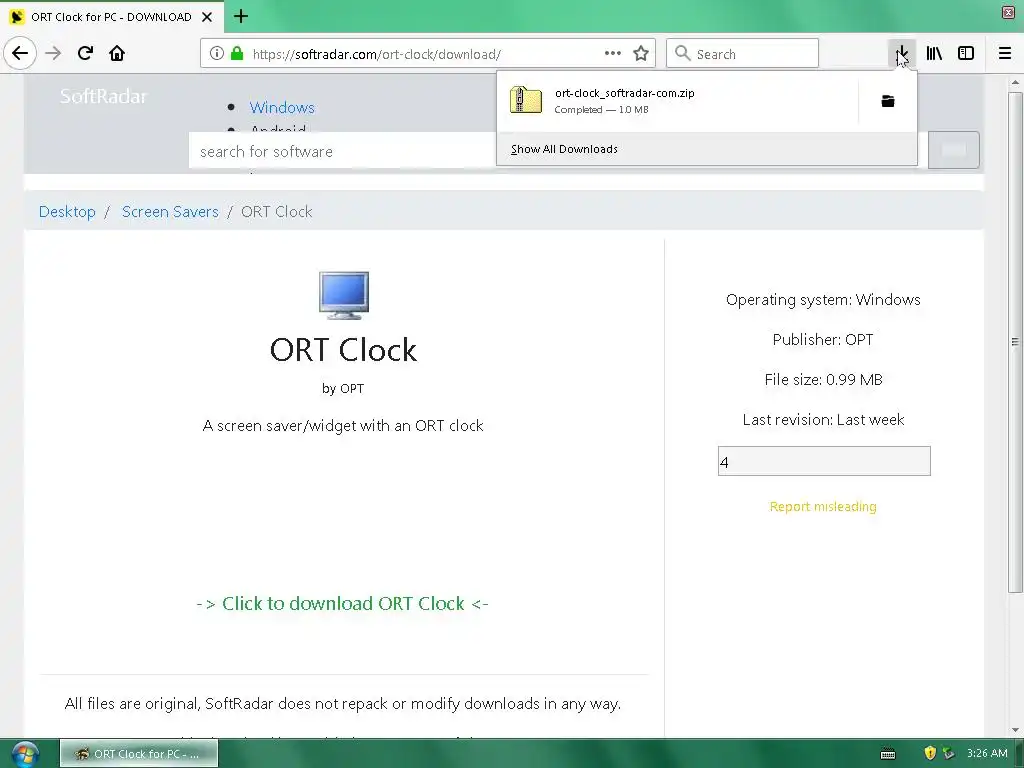Open containing folder for downloaded zip
Screen dimensions: 1024x768
click(x=888, y=101)
